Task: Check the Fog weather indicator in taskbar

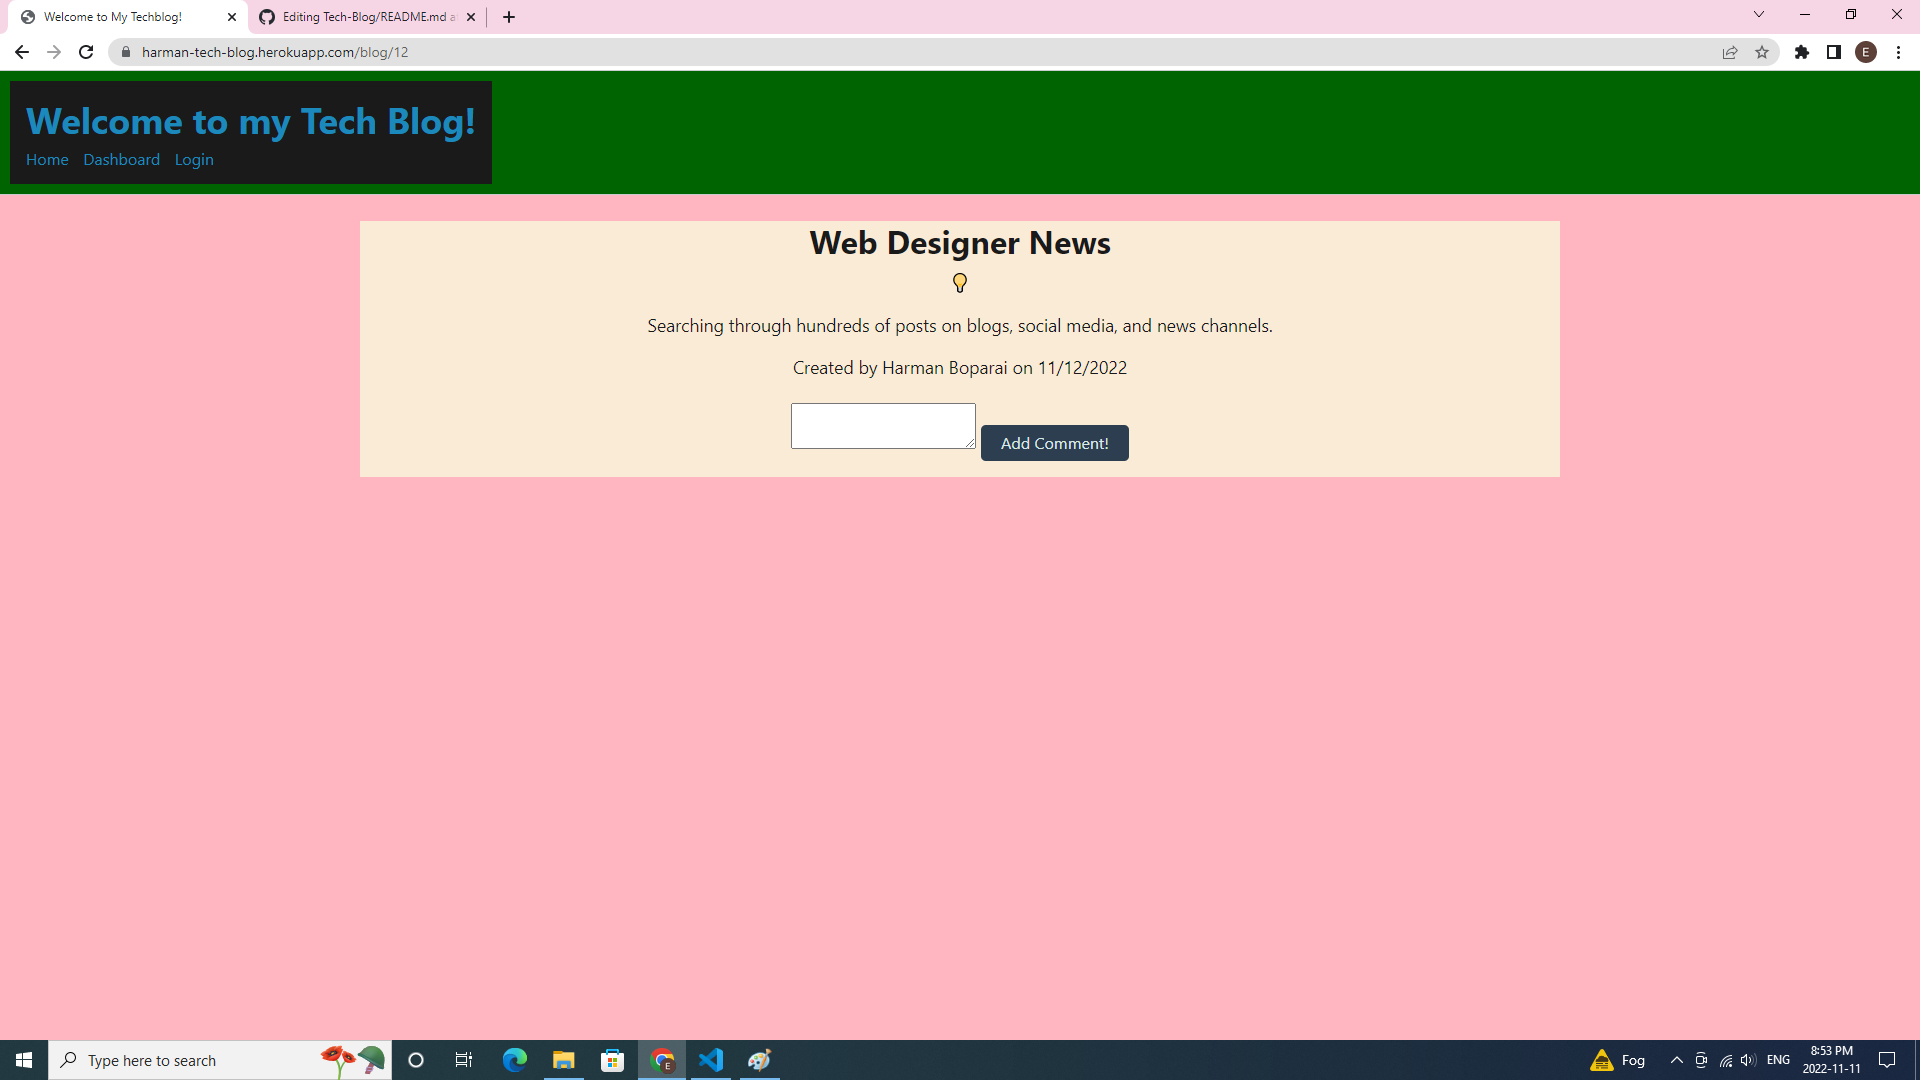Action: [x=1616, y=1060]
